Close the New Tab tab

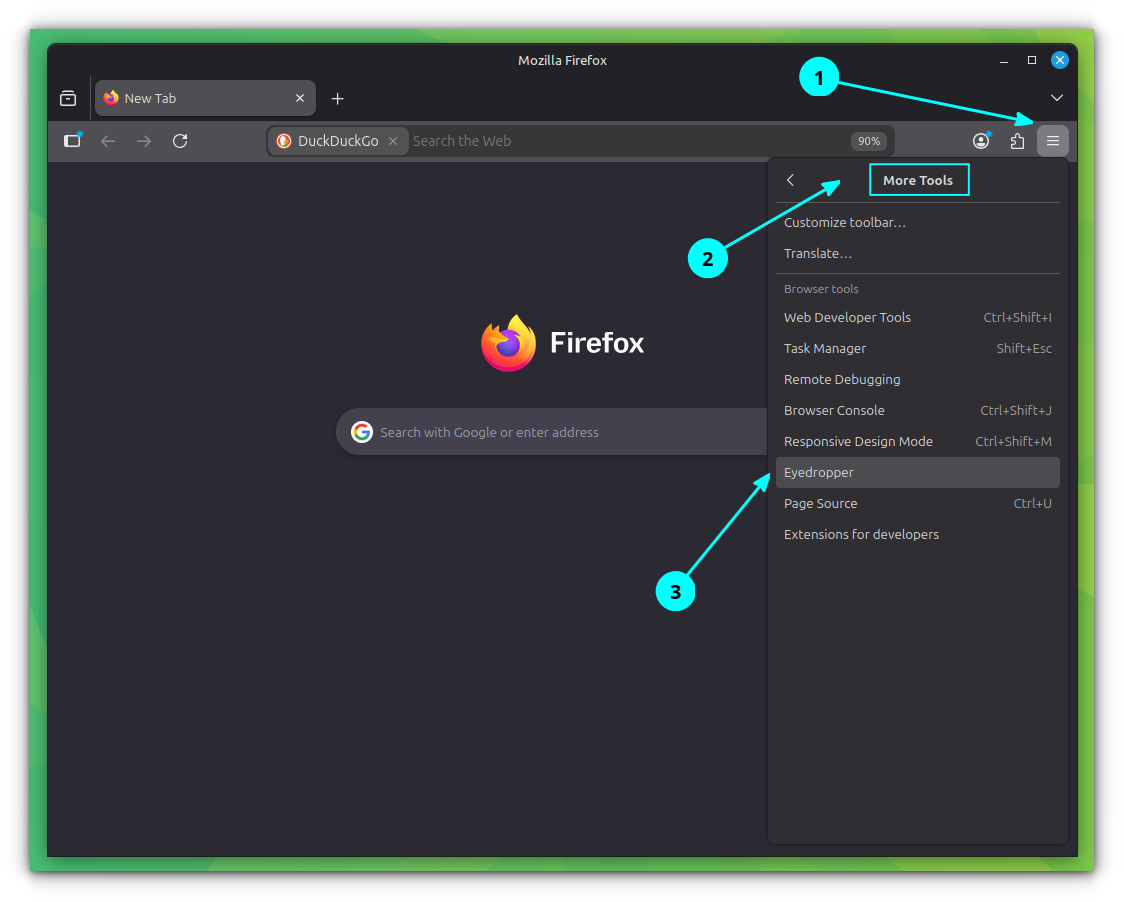pos(300,98)
